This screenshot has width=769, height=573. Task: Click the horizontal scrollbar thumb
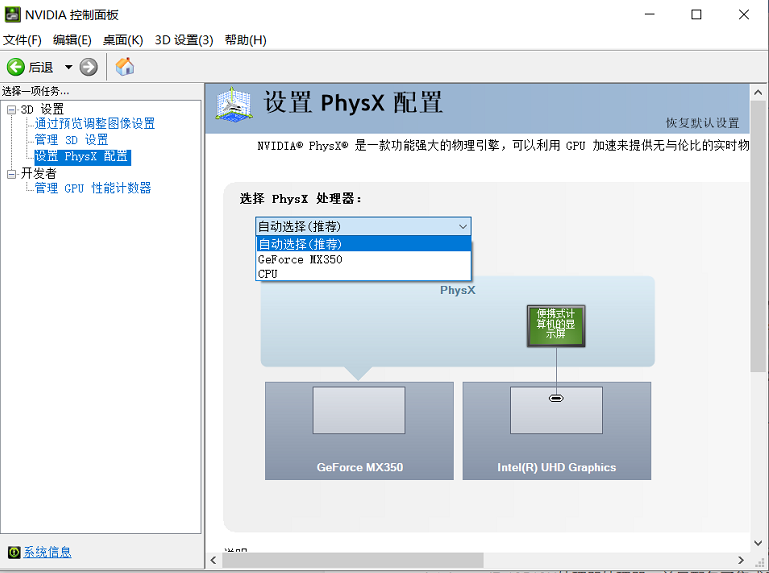(x=352, y=560)
